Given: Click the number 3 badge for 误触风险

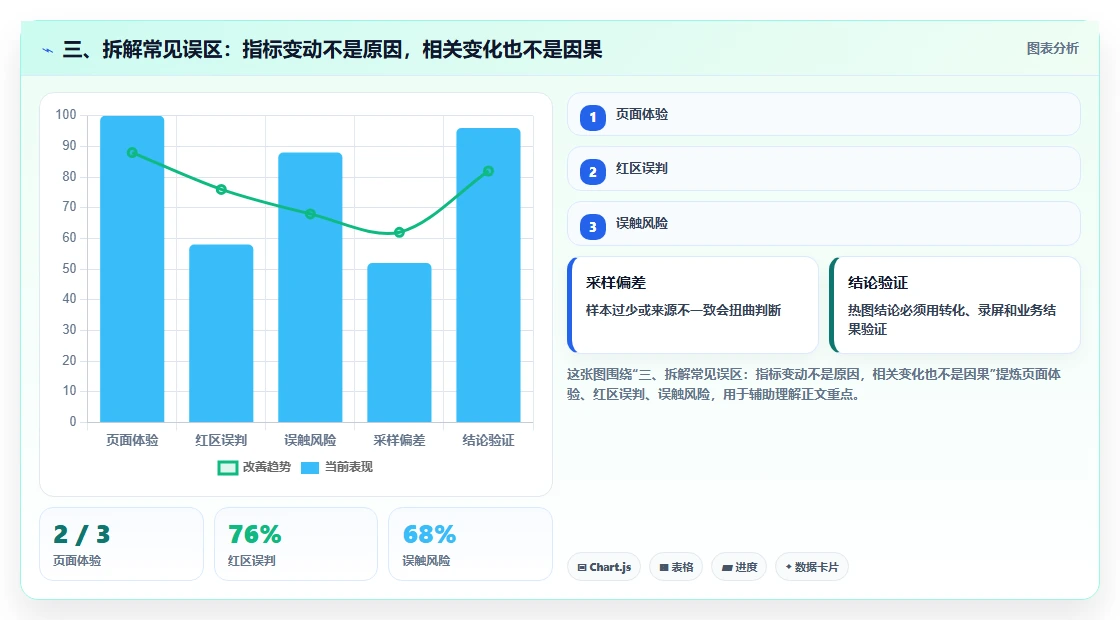Looking at the screenshot, I should [x=592, y=226].
